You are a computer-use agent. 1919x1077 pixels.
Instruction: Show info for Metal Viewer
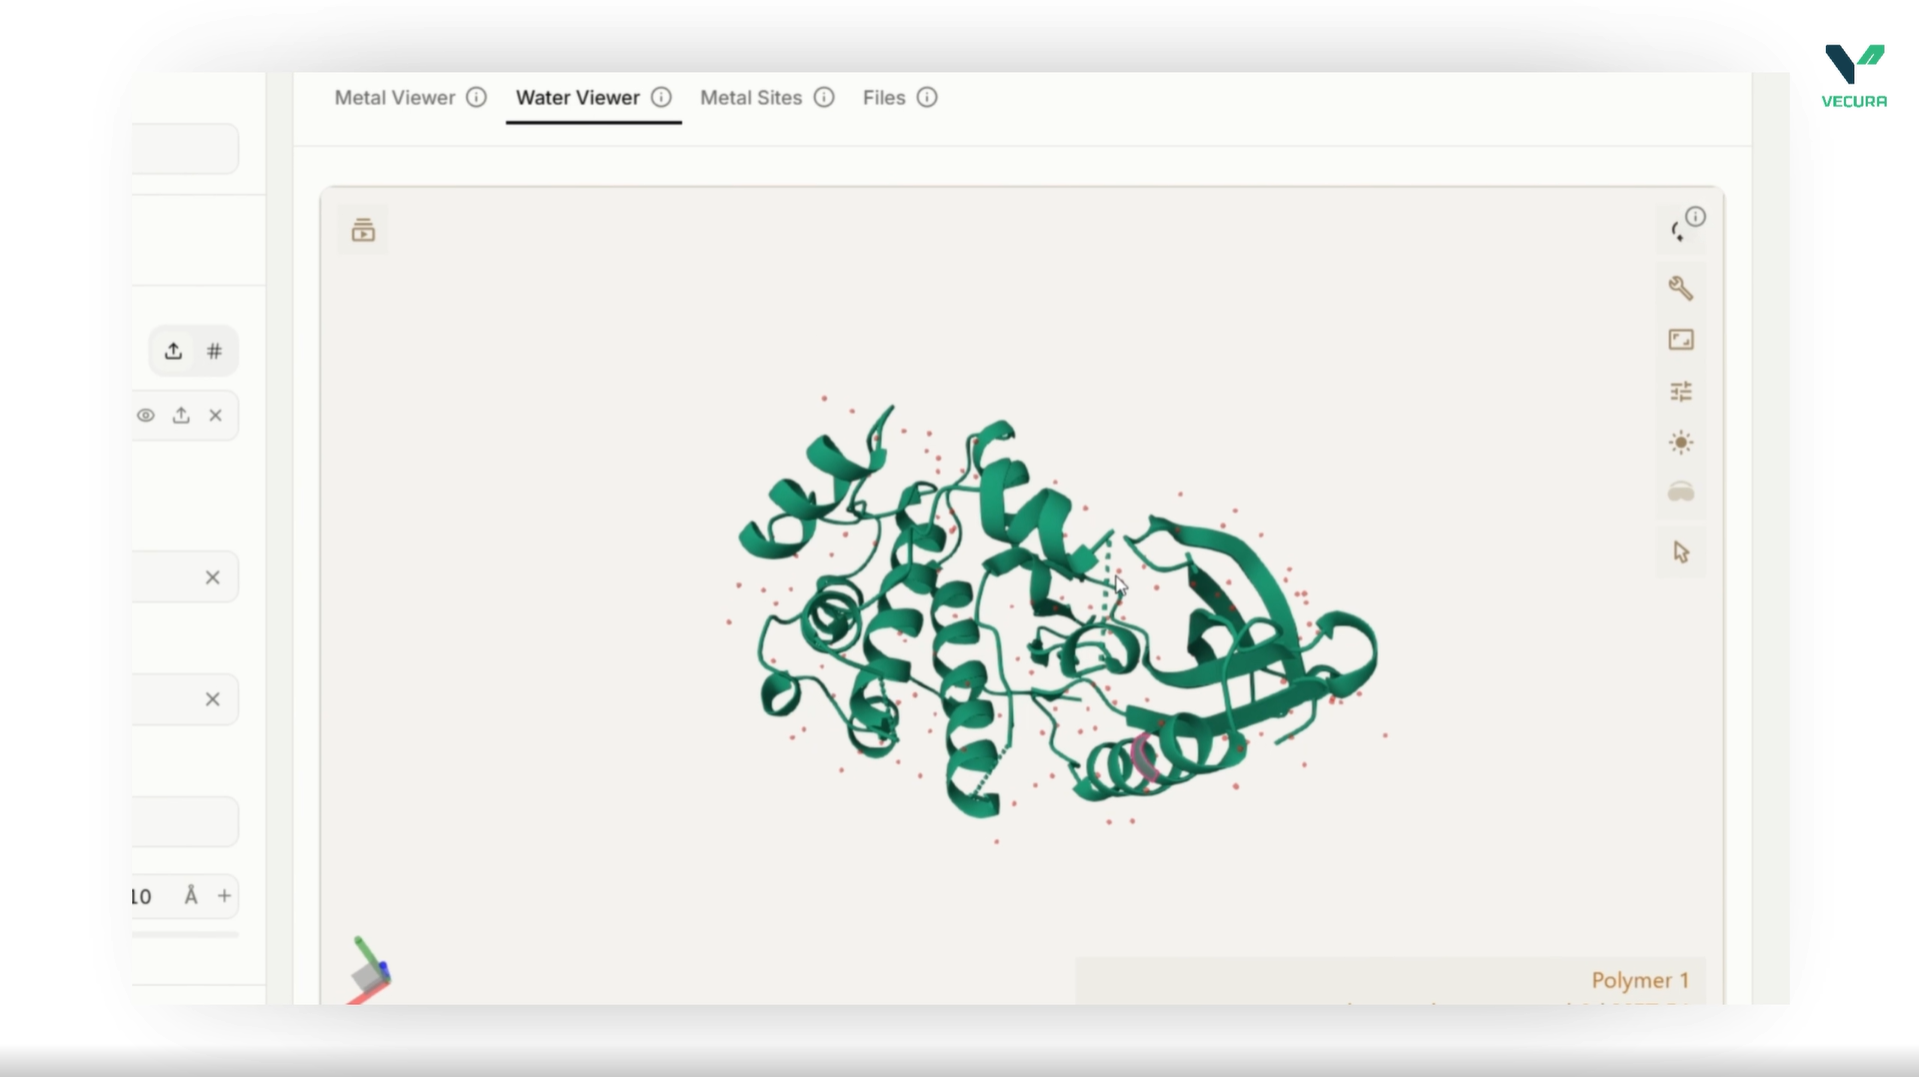point(476,98)
